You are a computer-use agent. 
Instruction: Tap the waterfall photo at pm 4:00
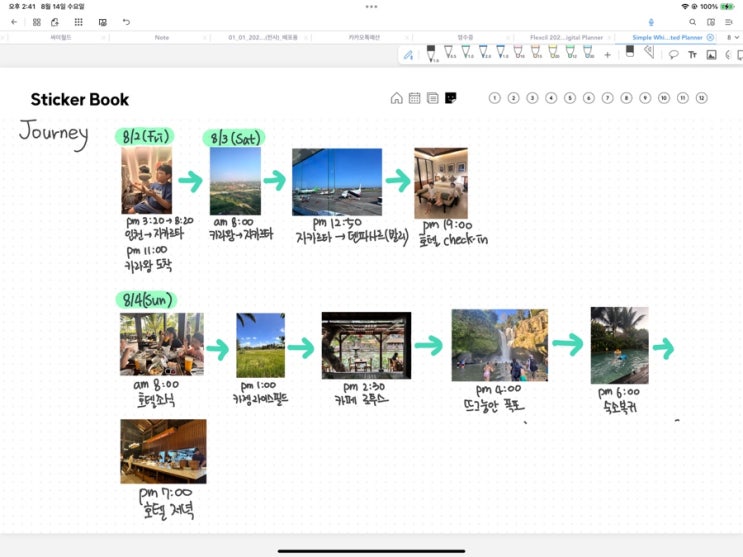click(x=499, y=345)
